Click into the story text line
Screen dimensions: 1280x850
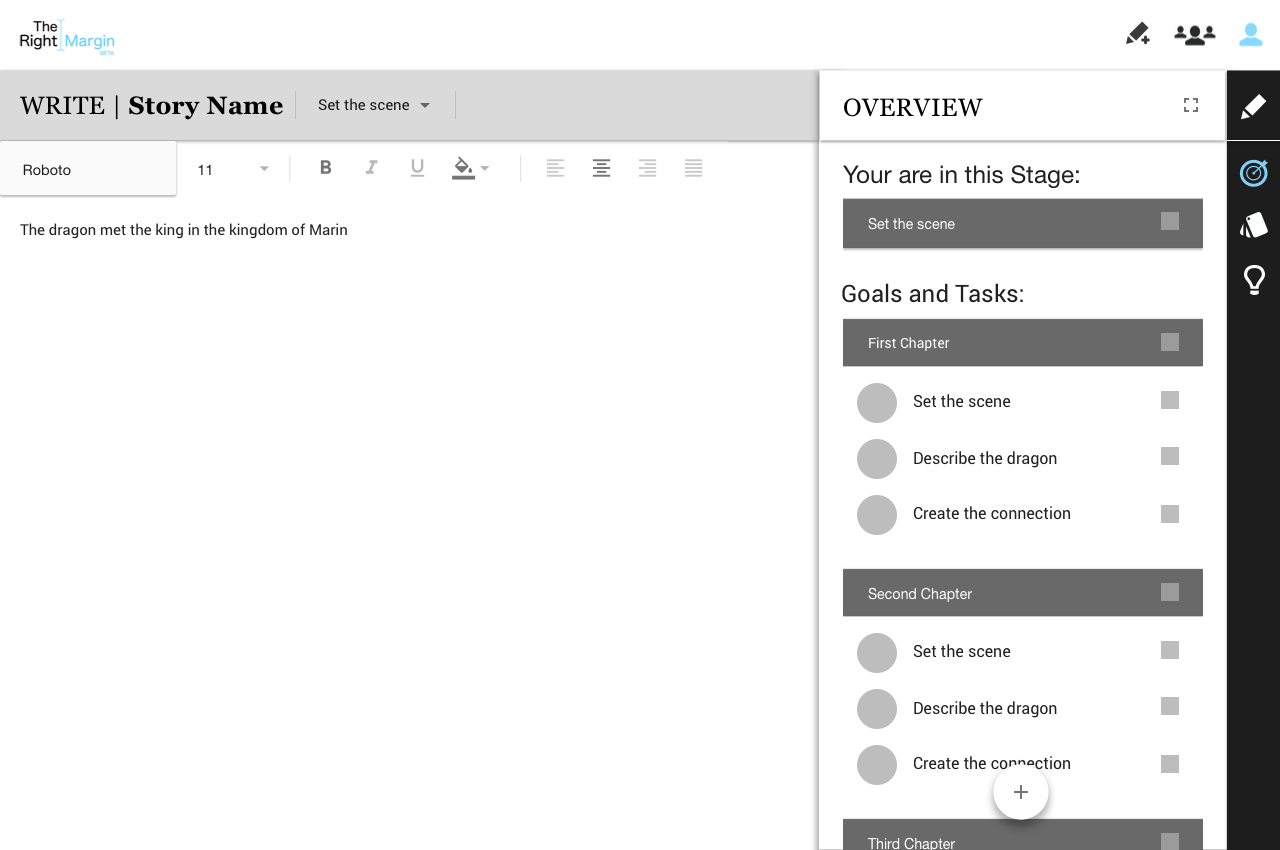(x=184, y=230)
